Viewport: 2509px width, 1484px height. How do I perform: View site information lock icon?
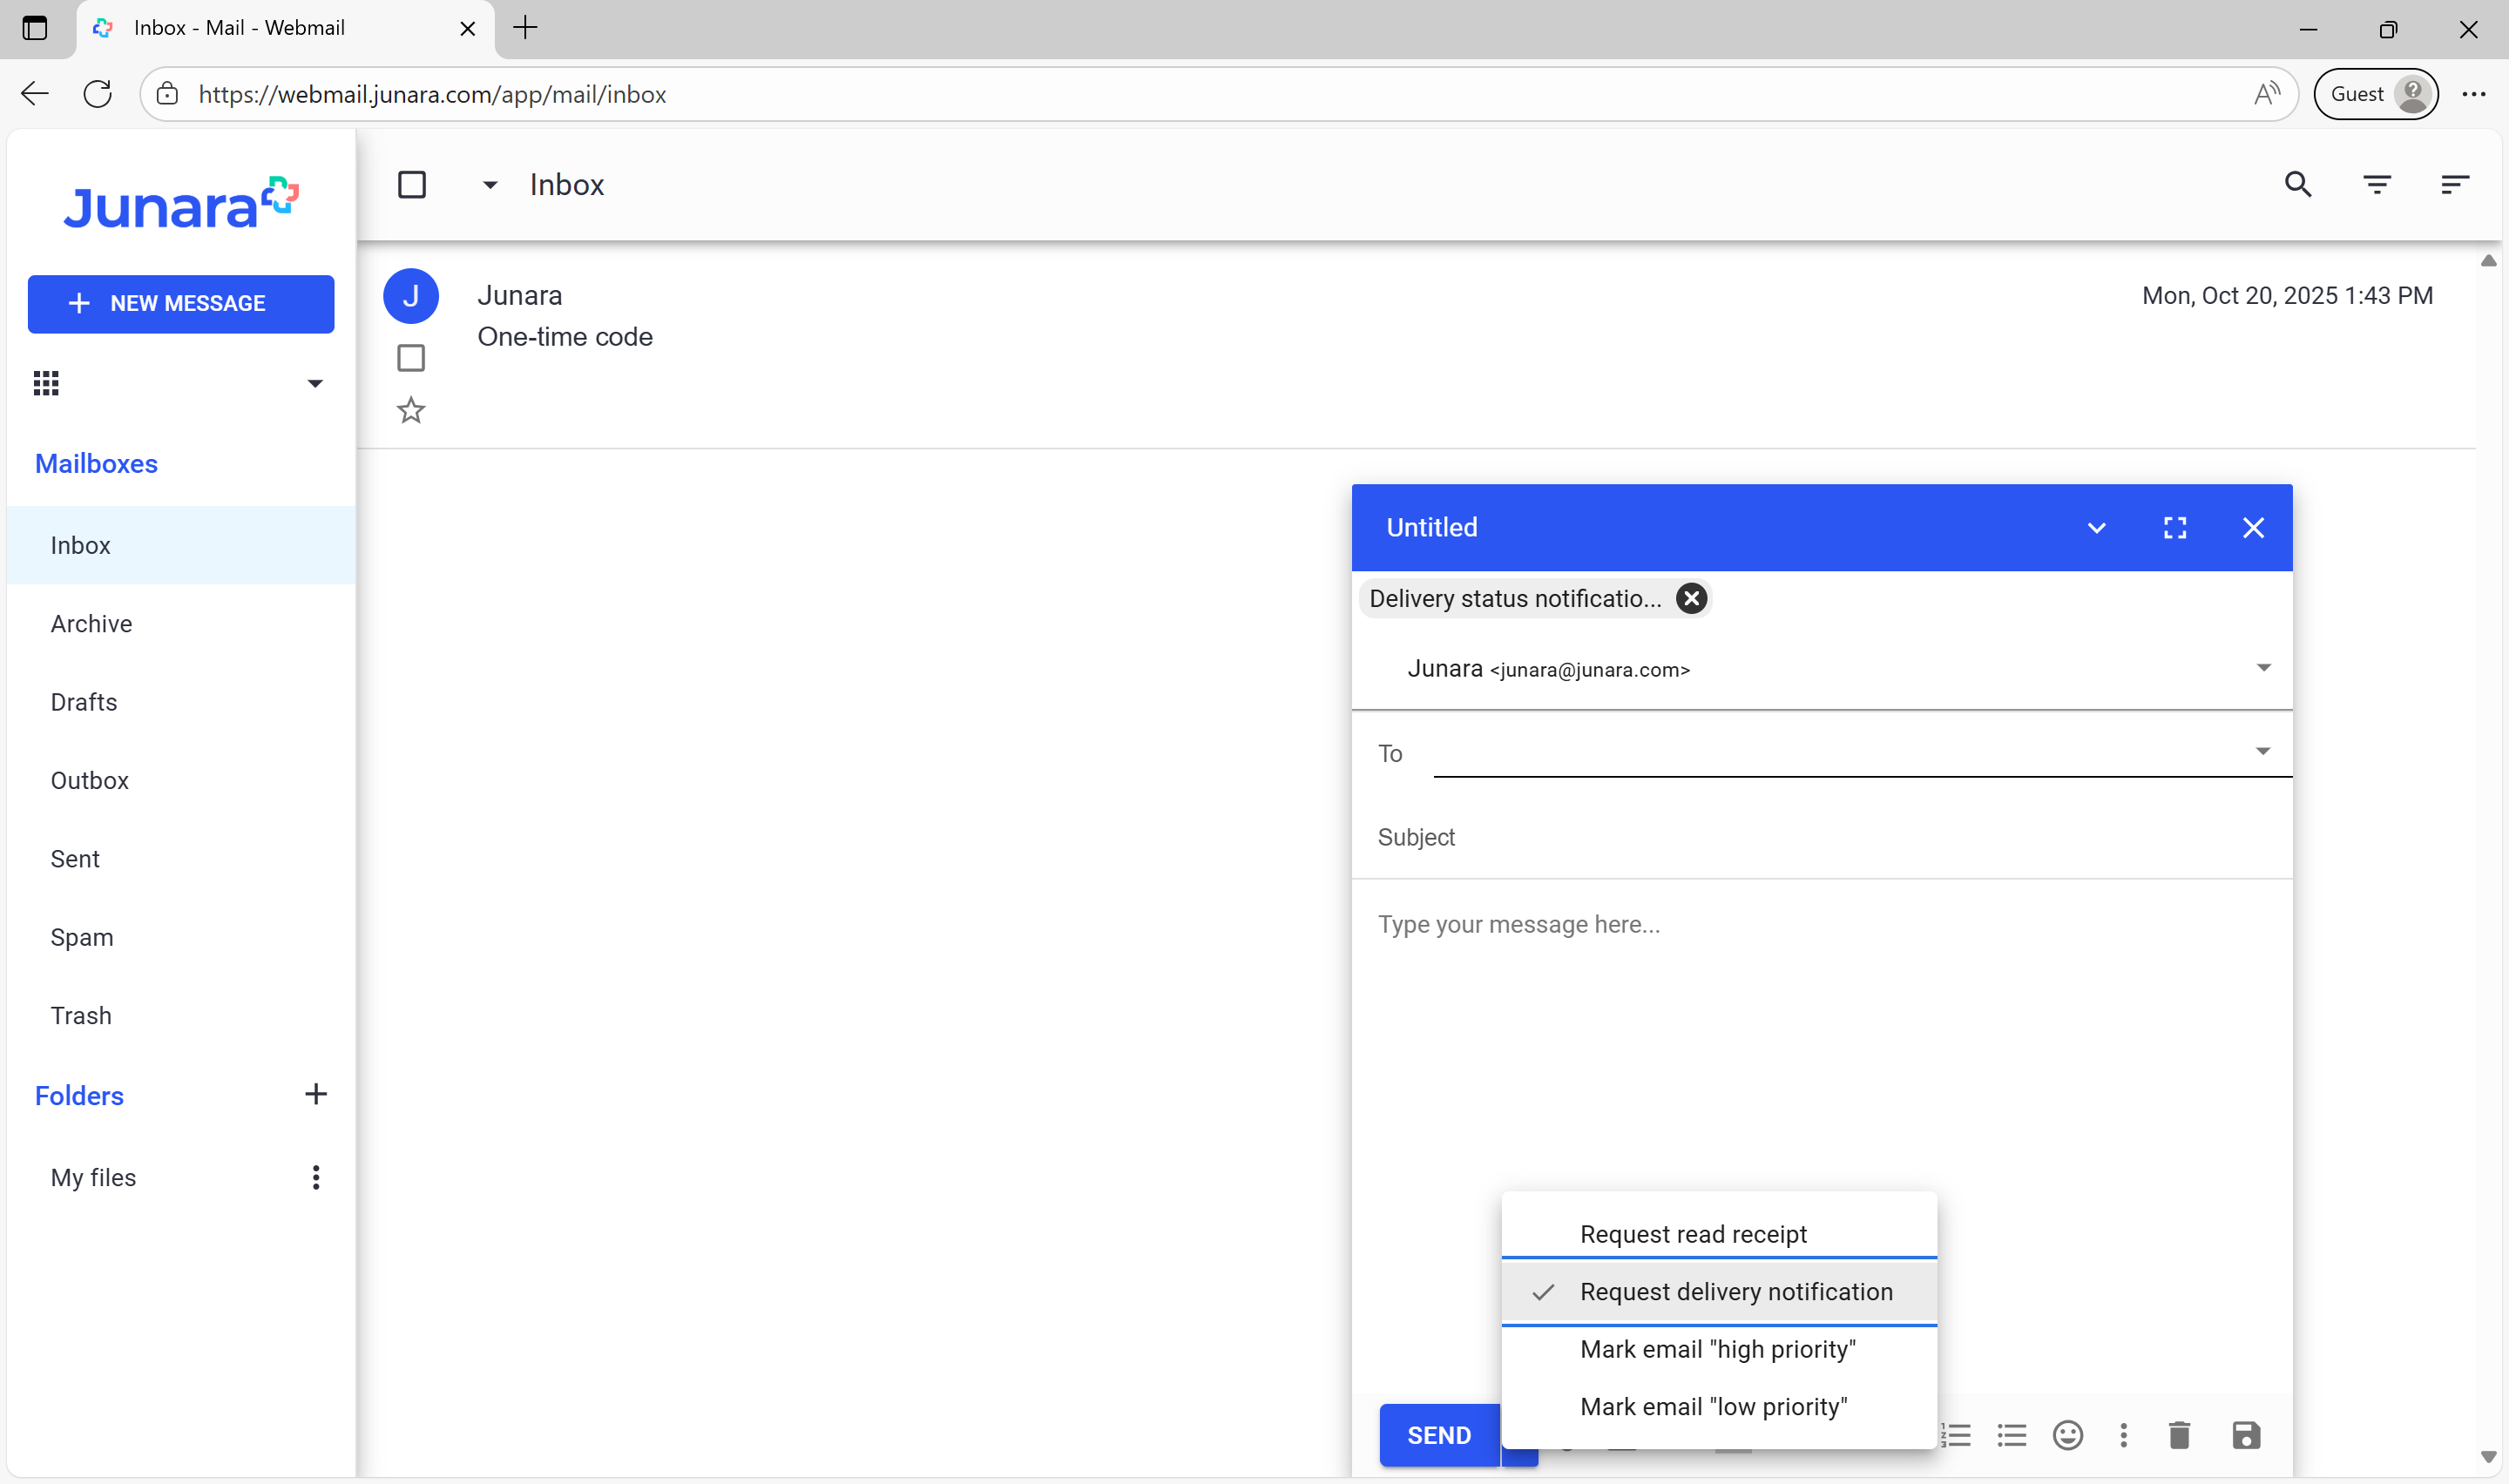(x=167, y=94)
